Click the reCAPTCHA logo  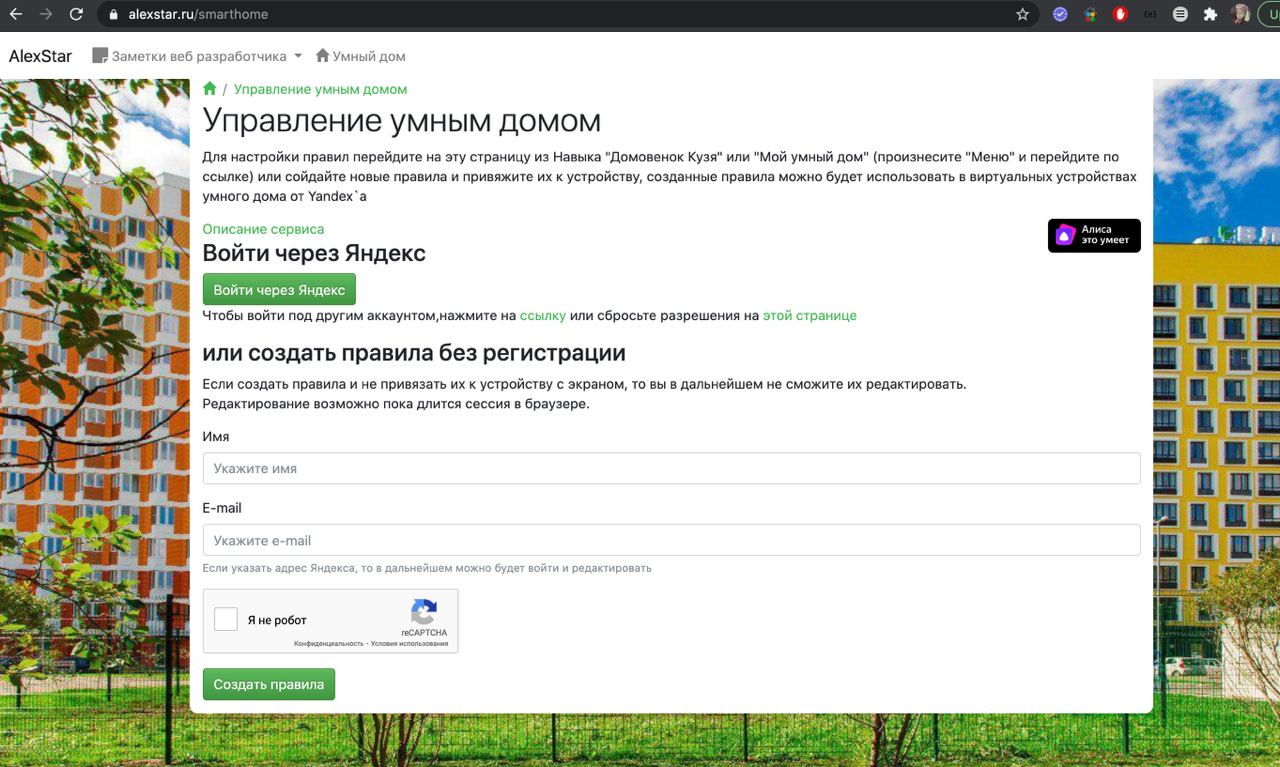[x=424, y=612]
